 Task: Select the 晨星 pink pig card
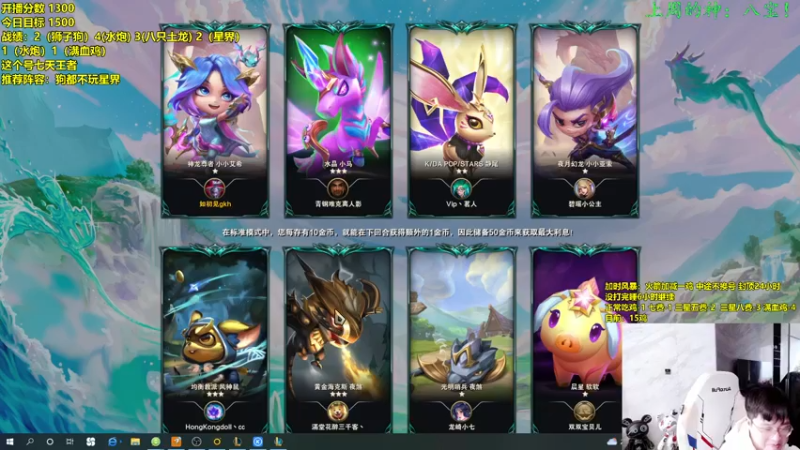[585, 339]
